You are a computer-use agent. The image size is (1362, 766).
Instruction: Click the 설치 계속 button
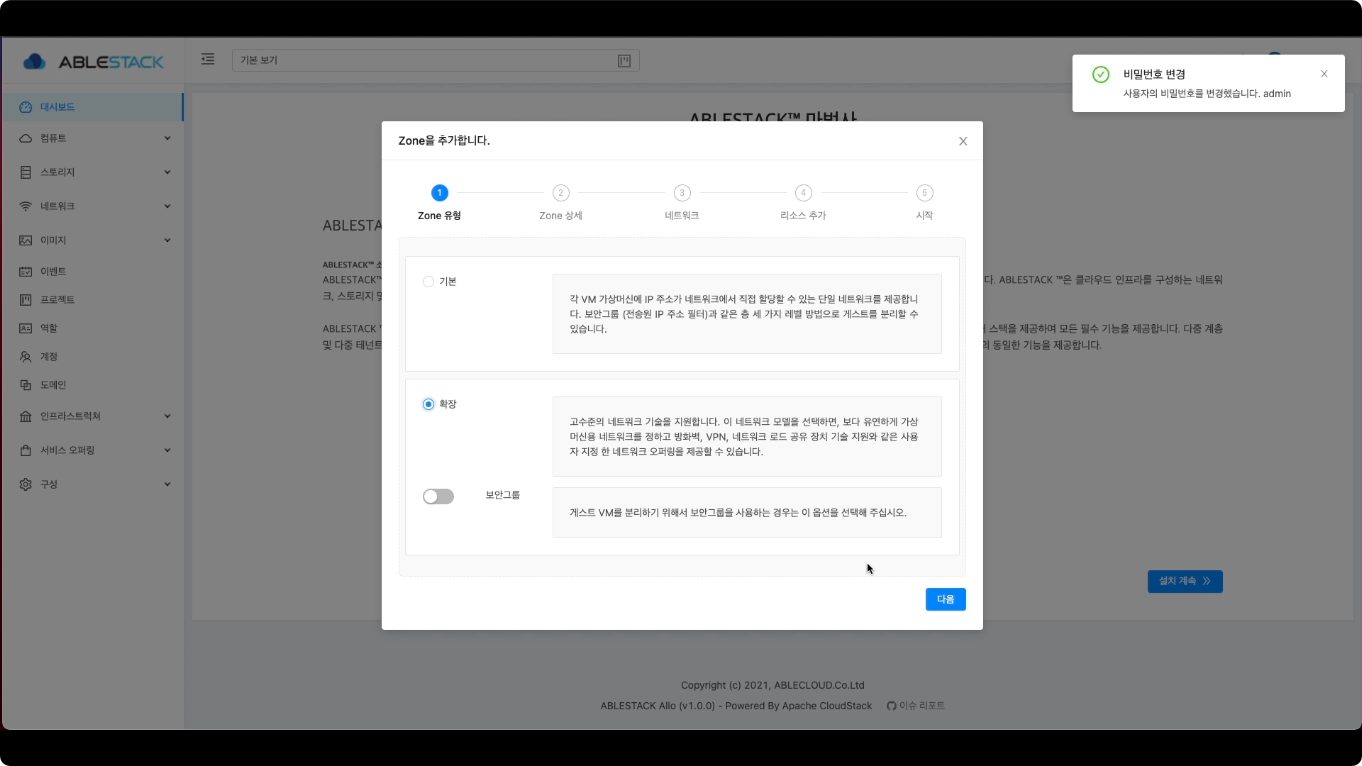pos(1184,580)
